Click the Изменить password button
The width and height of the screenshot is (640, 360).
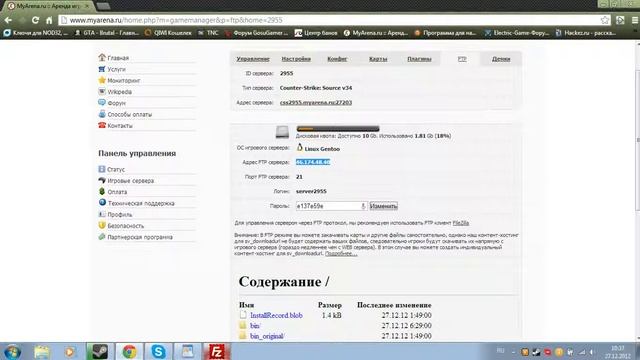point(383,206)
